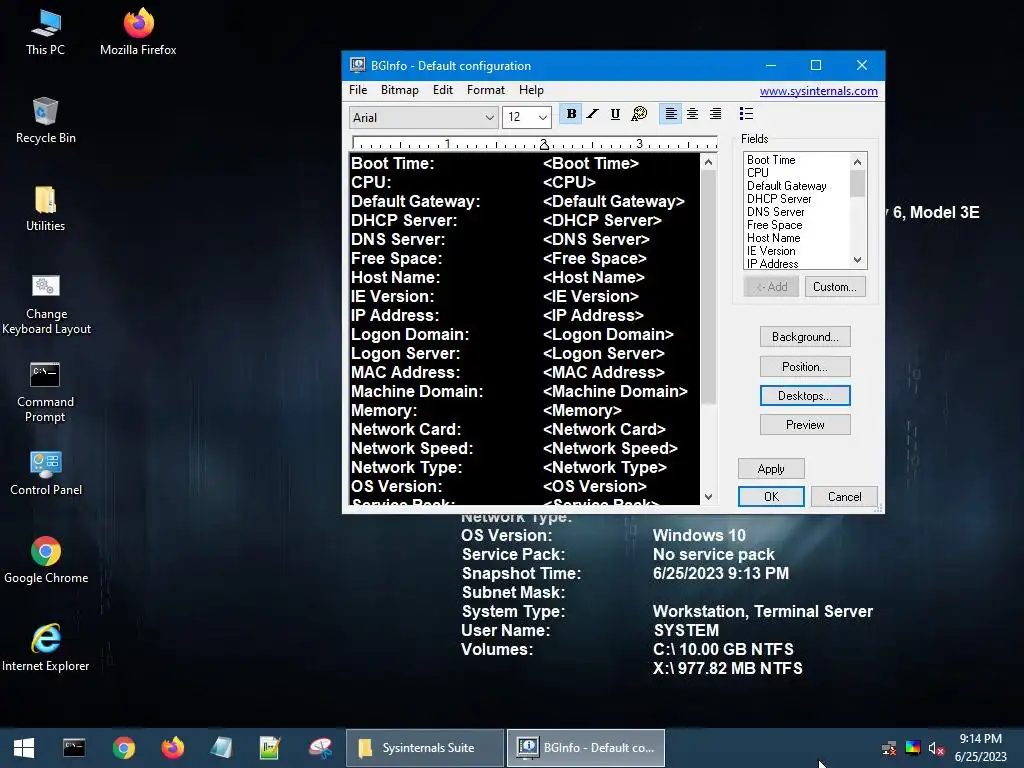Select the Recycle Bin icon
1024x768 pixels.
[x=45, y=120]
